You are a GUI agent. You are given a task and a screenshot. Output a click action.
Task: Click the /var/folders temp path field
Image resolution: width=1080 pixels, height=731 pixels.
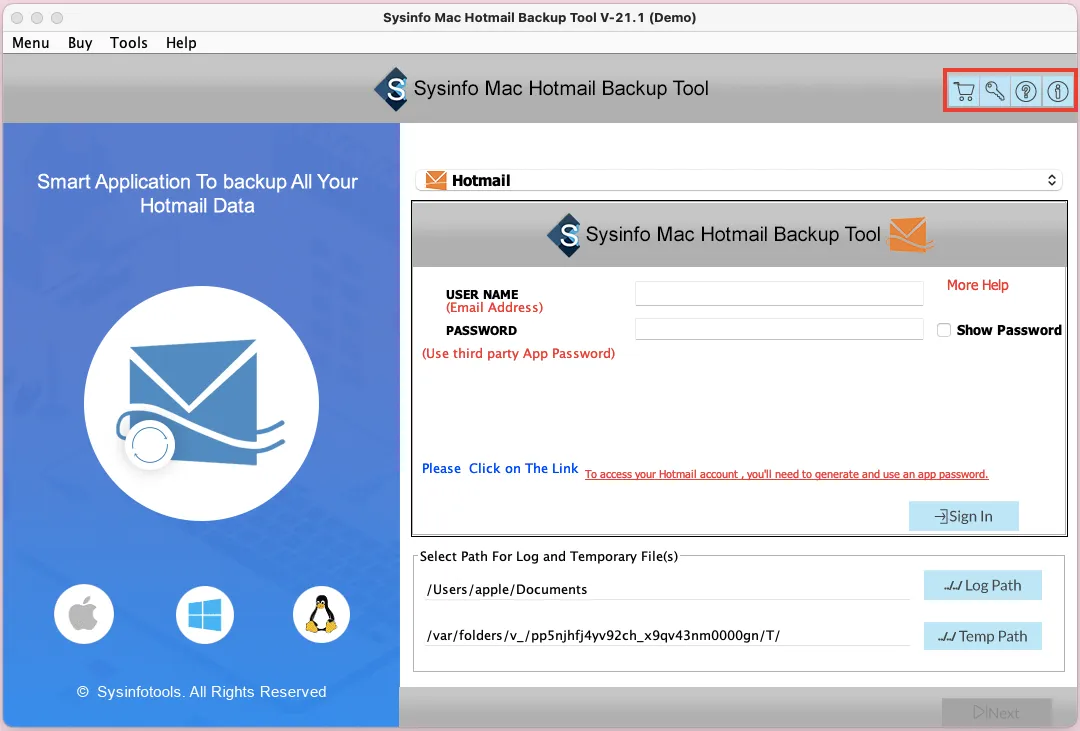(667, 635)
